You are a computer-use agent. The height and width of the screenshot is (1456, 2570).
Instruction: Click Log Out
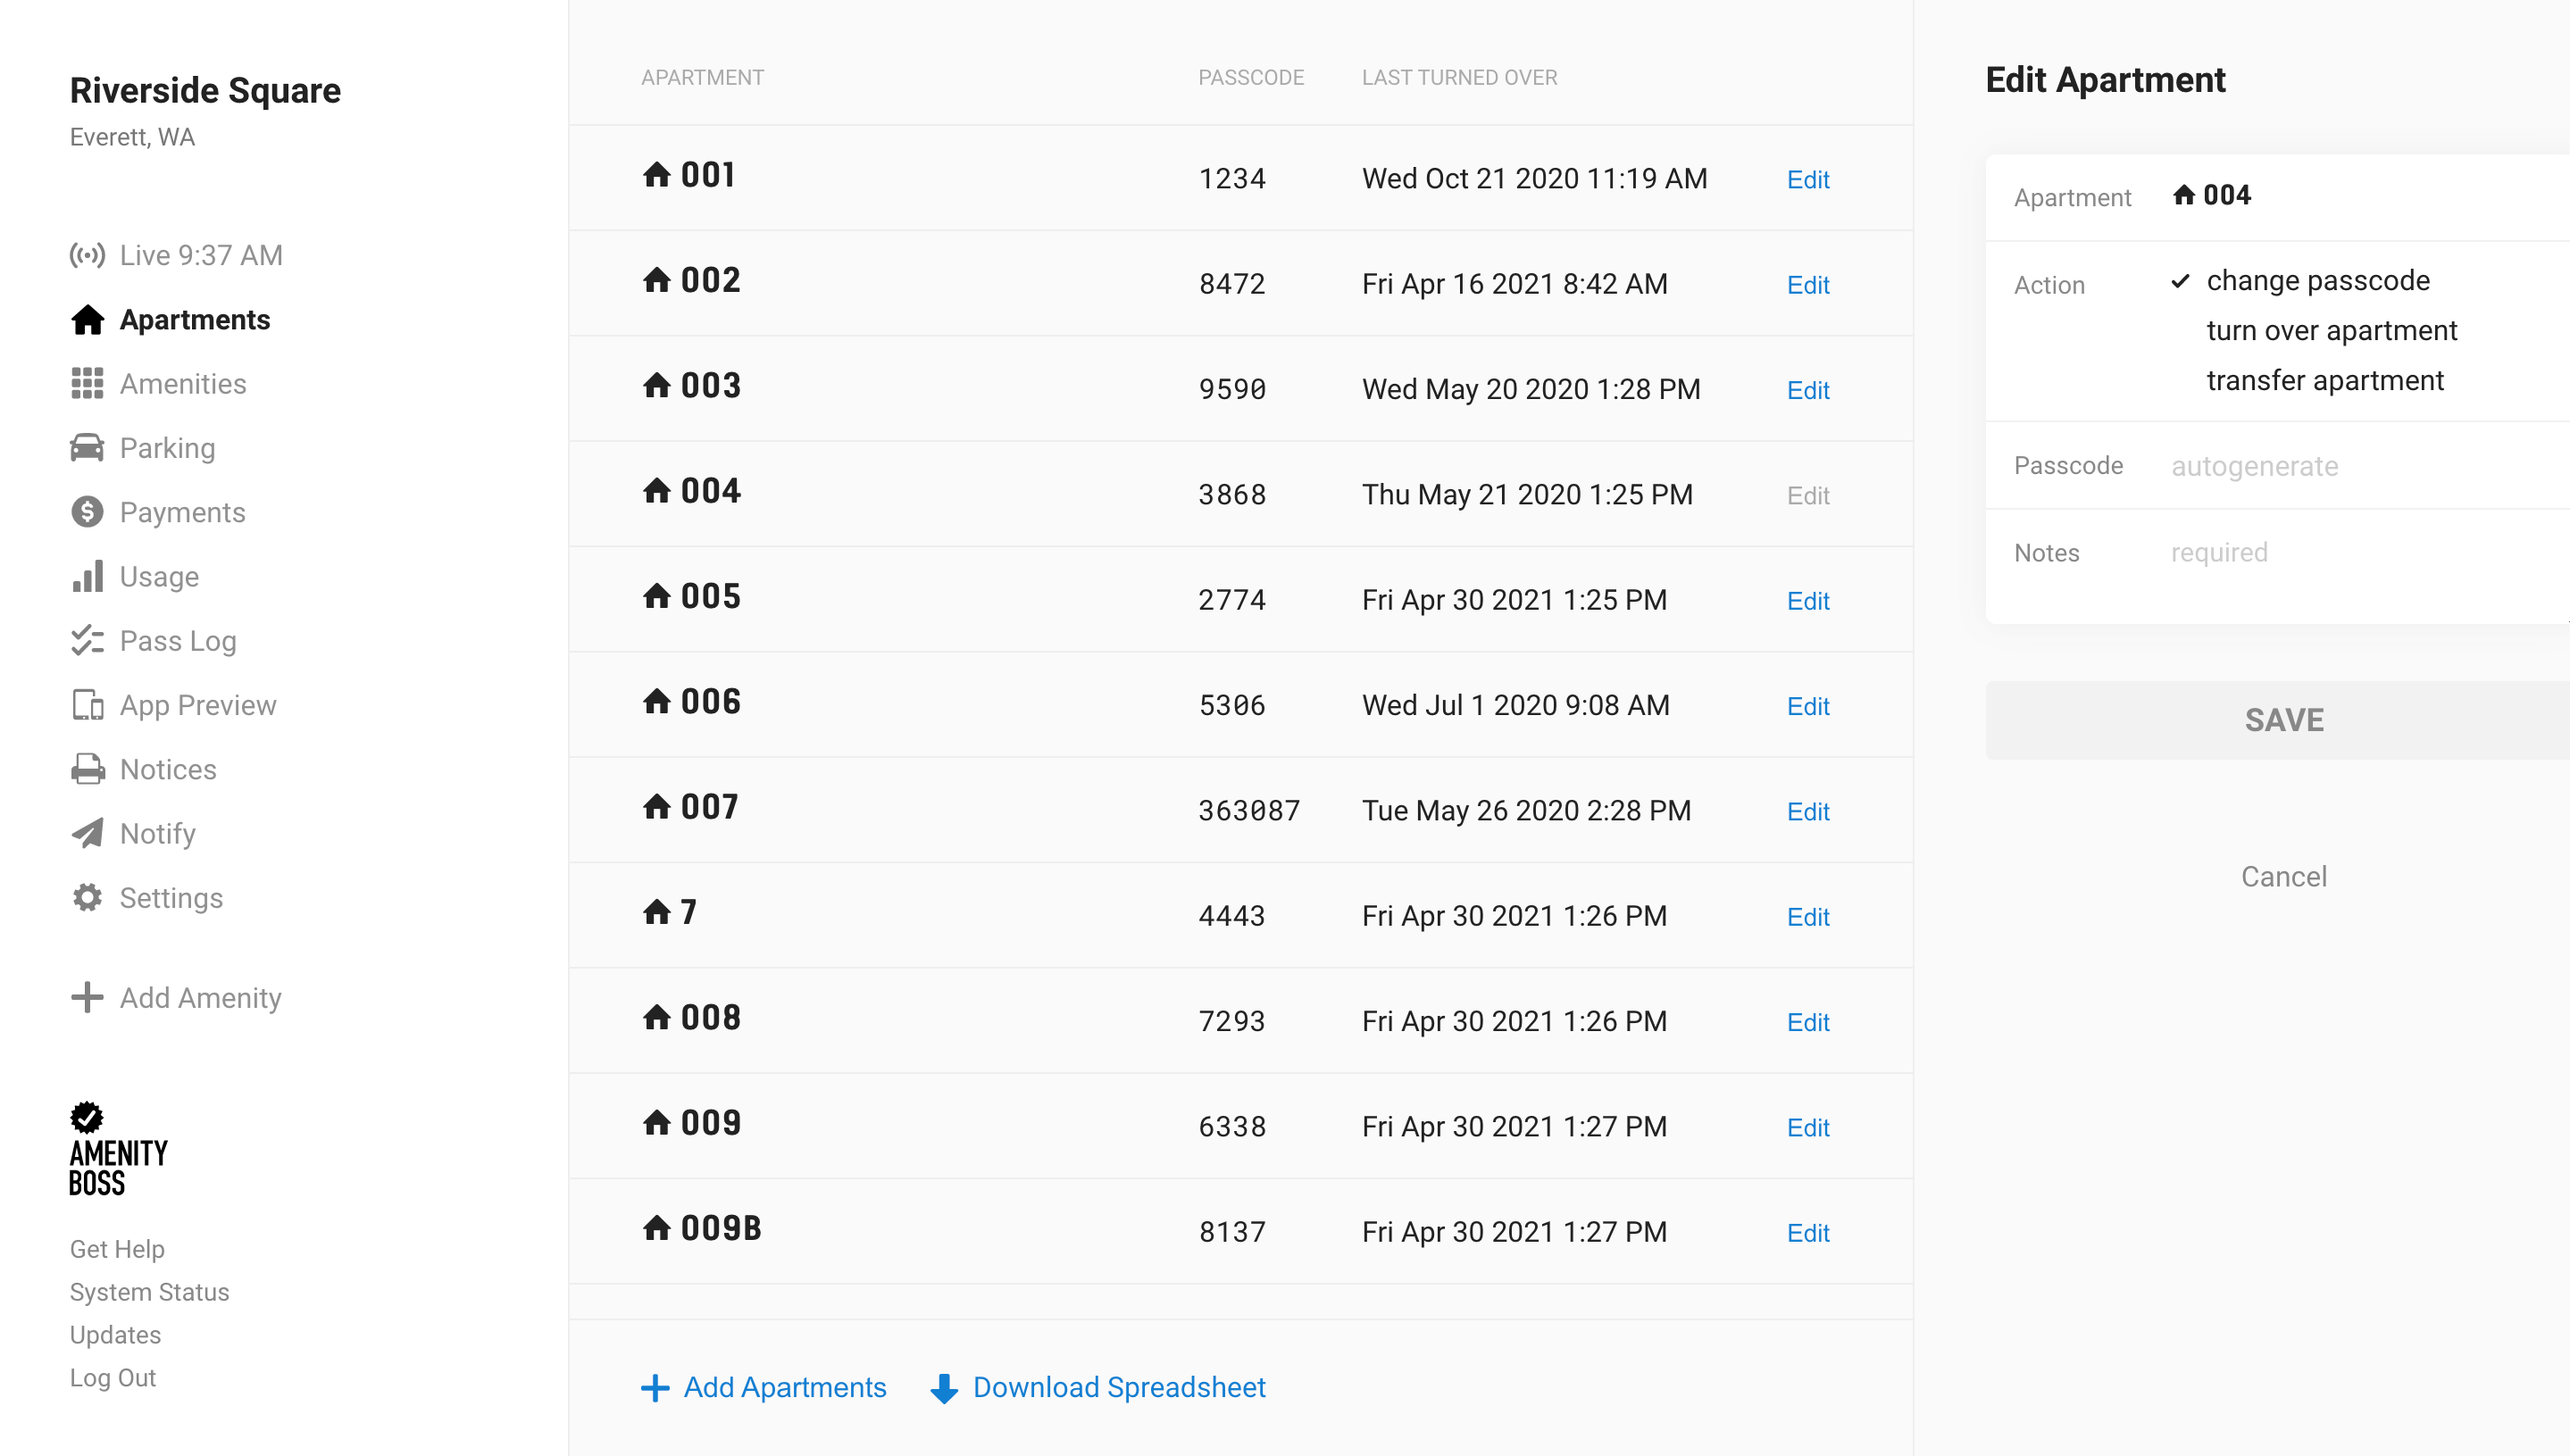point(112,1378)
